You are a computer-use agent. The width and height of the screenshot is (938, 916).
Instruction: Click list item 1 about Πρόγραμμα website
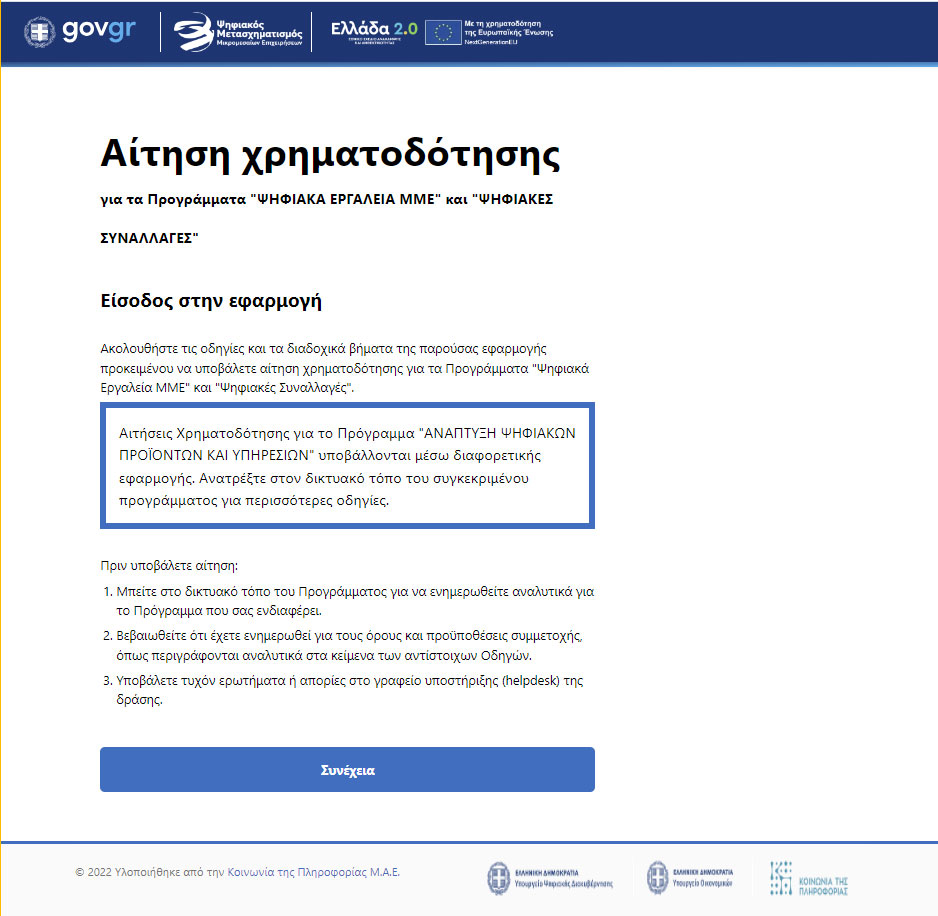click(349, 601)
